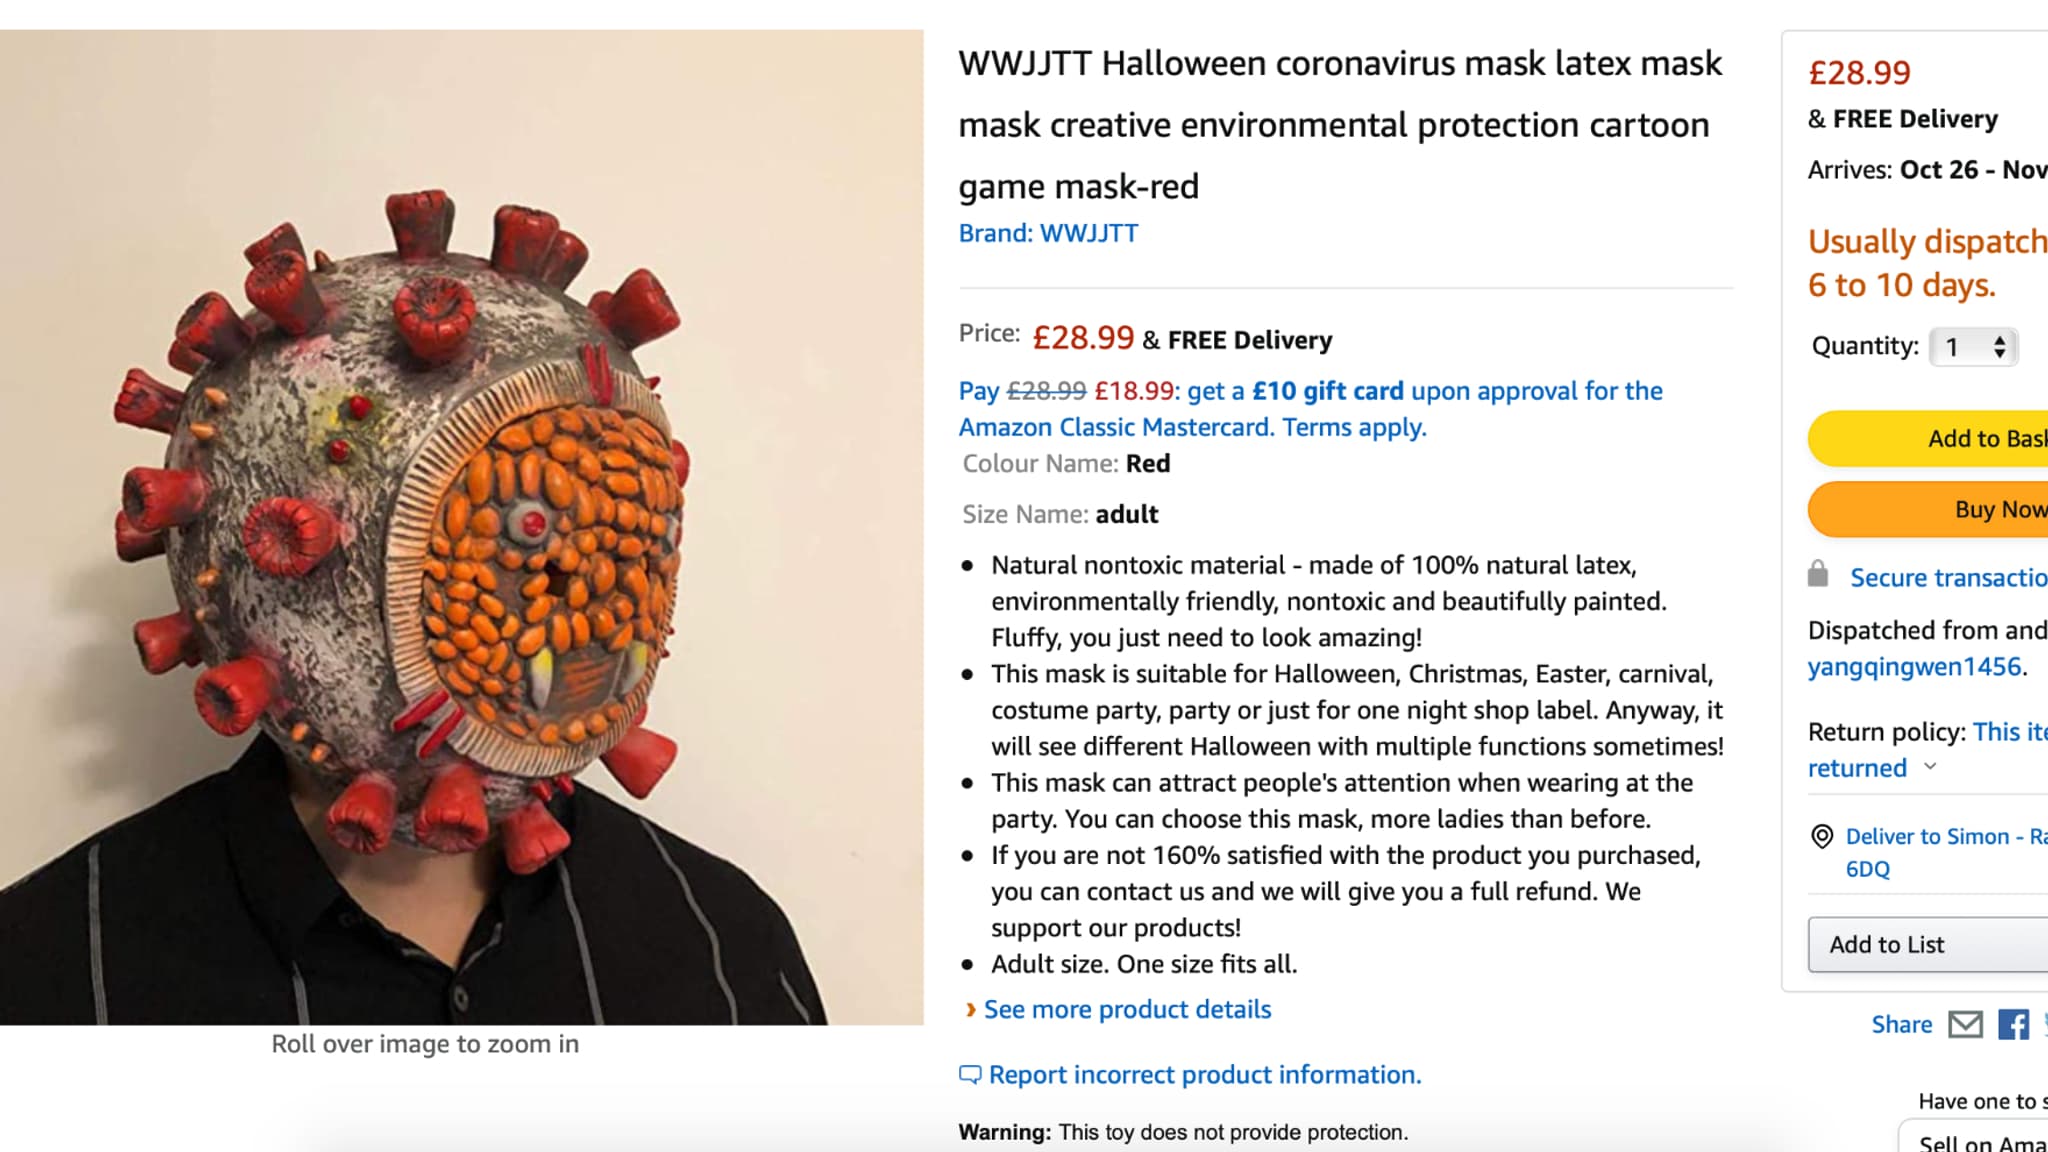
Task: Click See more product details link
Action: [x=1127, y=1010]
